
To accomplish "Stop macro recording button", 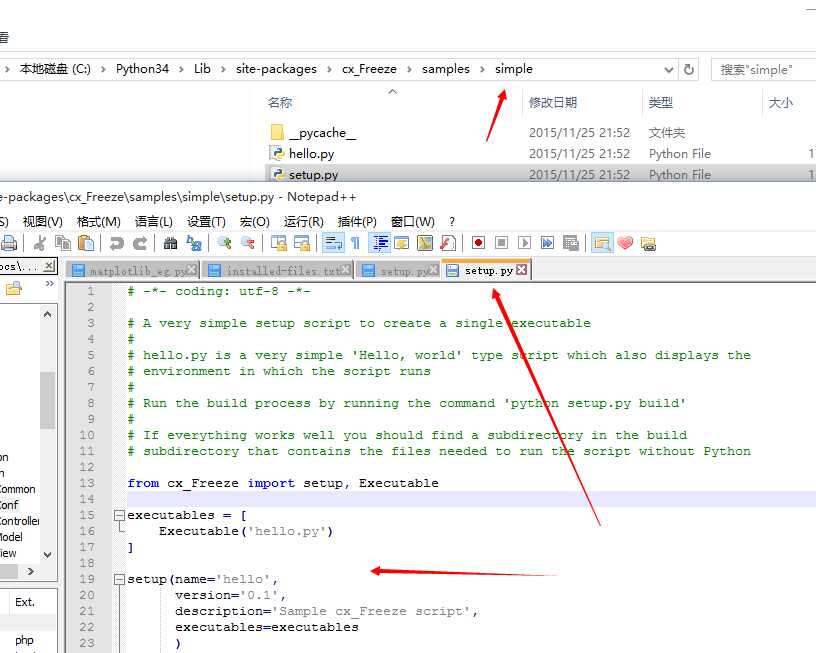I will [501, 243].
